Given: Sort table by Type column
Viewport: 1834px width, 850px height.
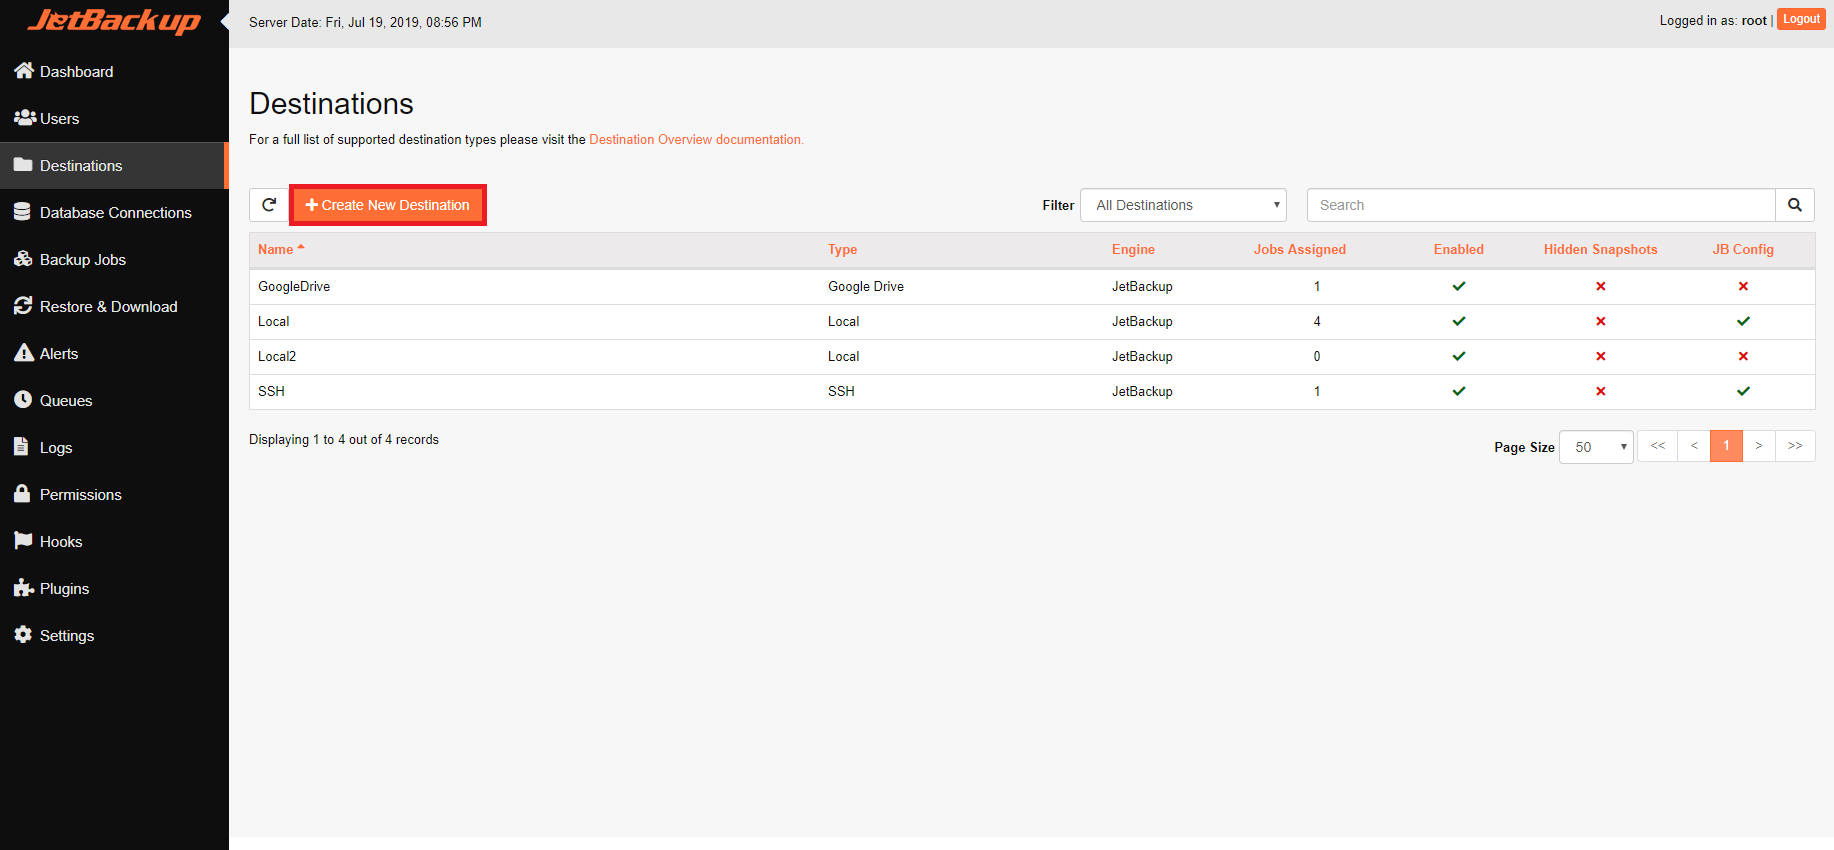Looking at the screenshot, I should pos(842,249).
